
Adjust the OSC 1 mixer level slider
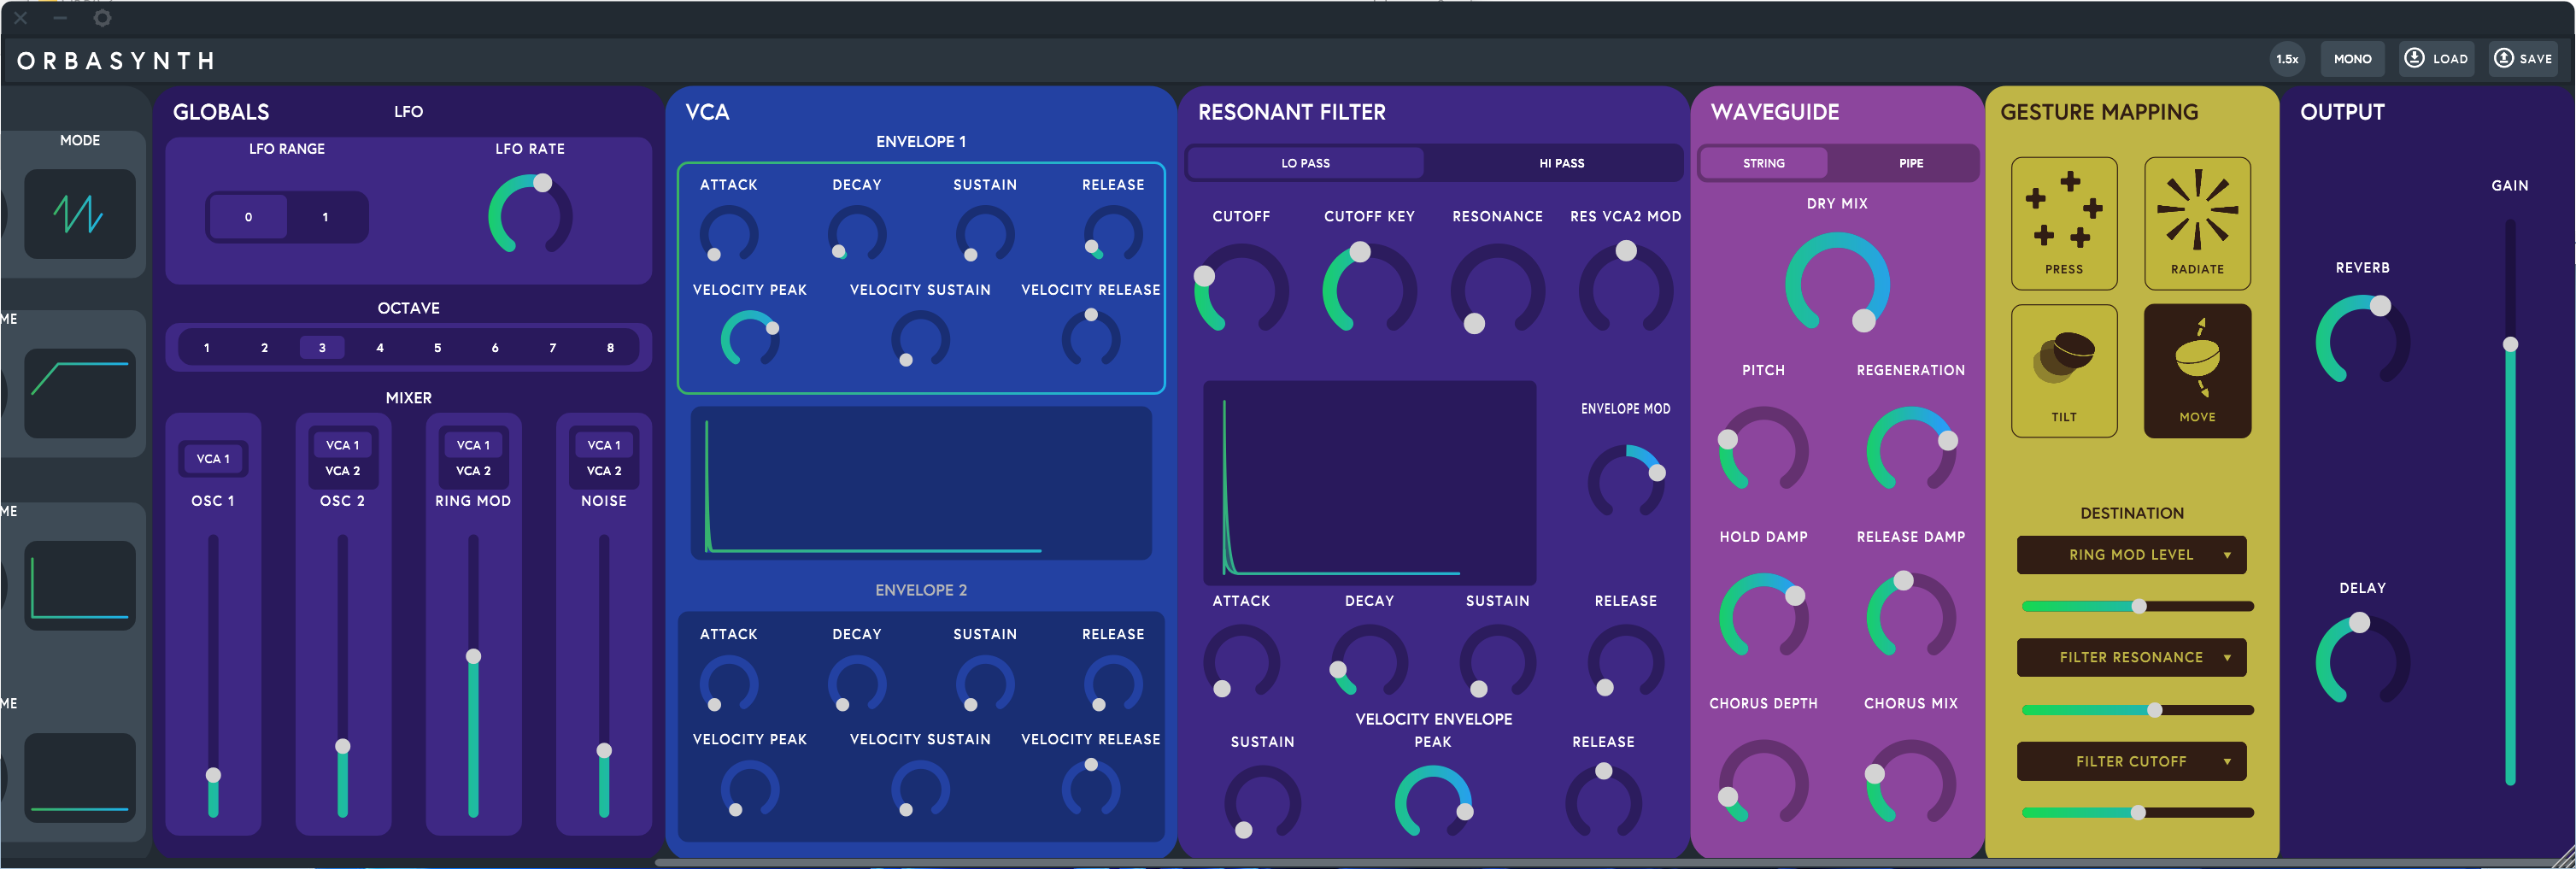pyautogui.click(x=213, y=676)
